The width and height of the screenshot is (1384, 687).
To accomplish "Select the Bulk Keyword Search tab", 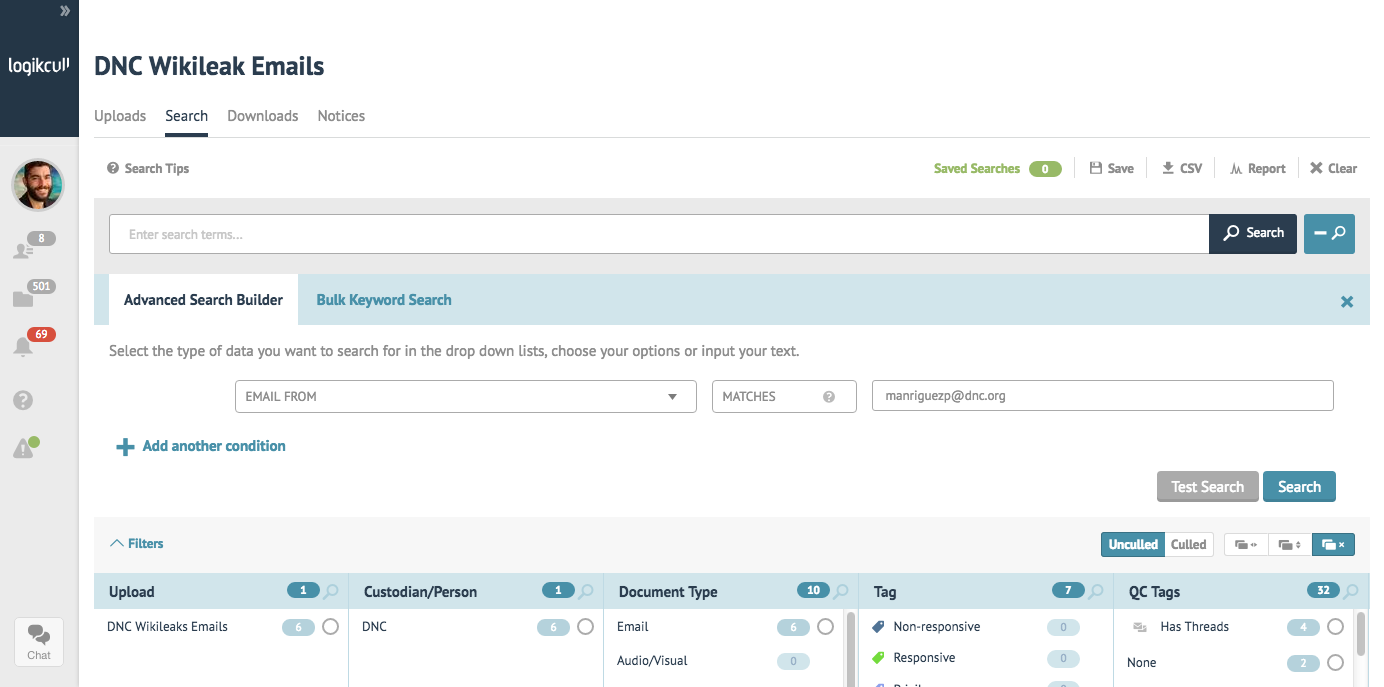I will (x=384, y=300).
